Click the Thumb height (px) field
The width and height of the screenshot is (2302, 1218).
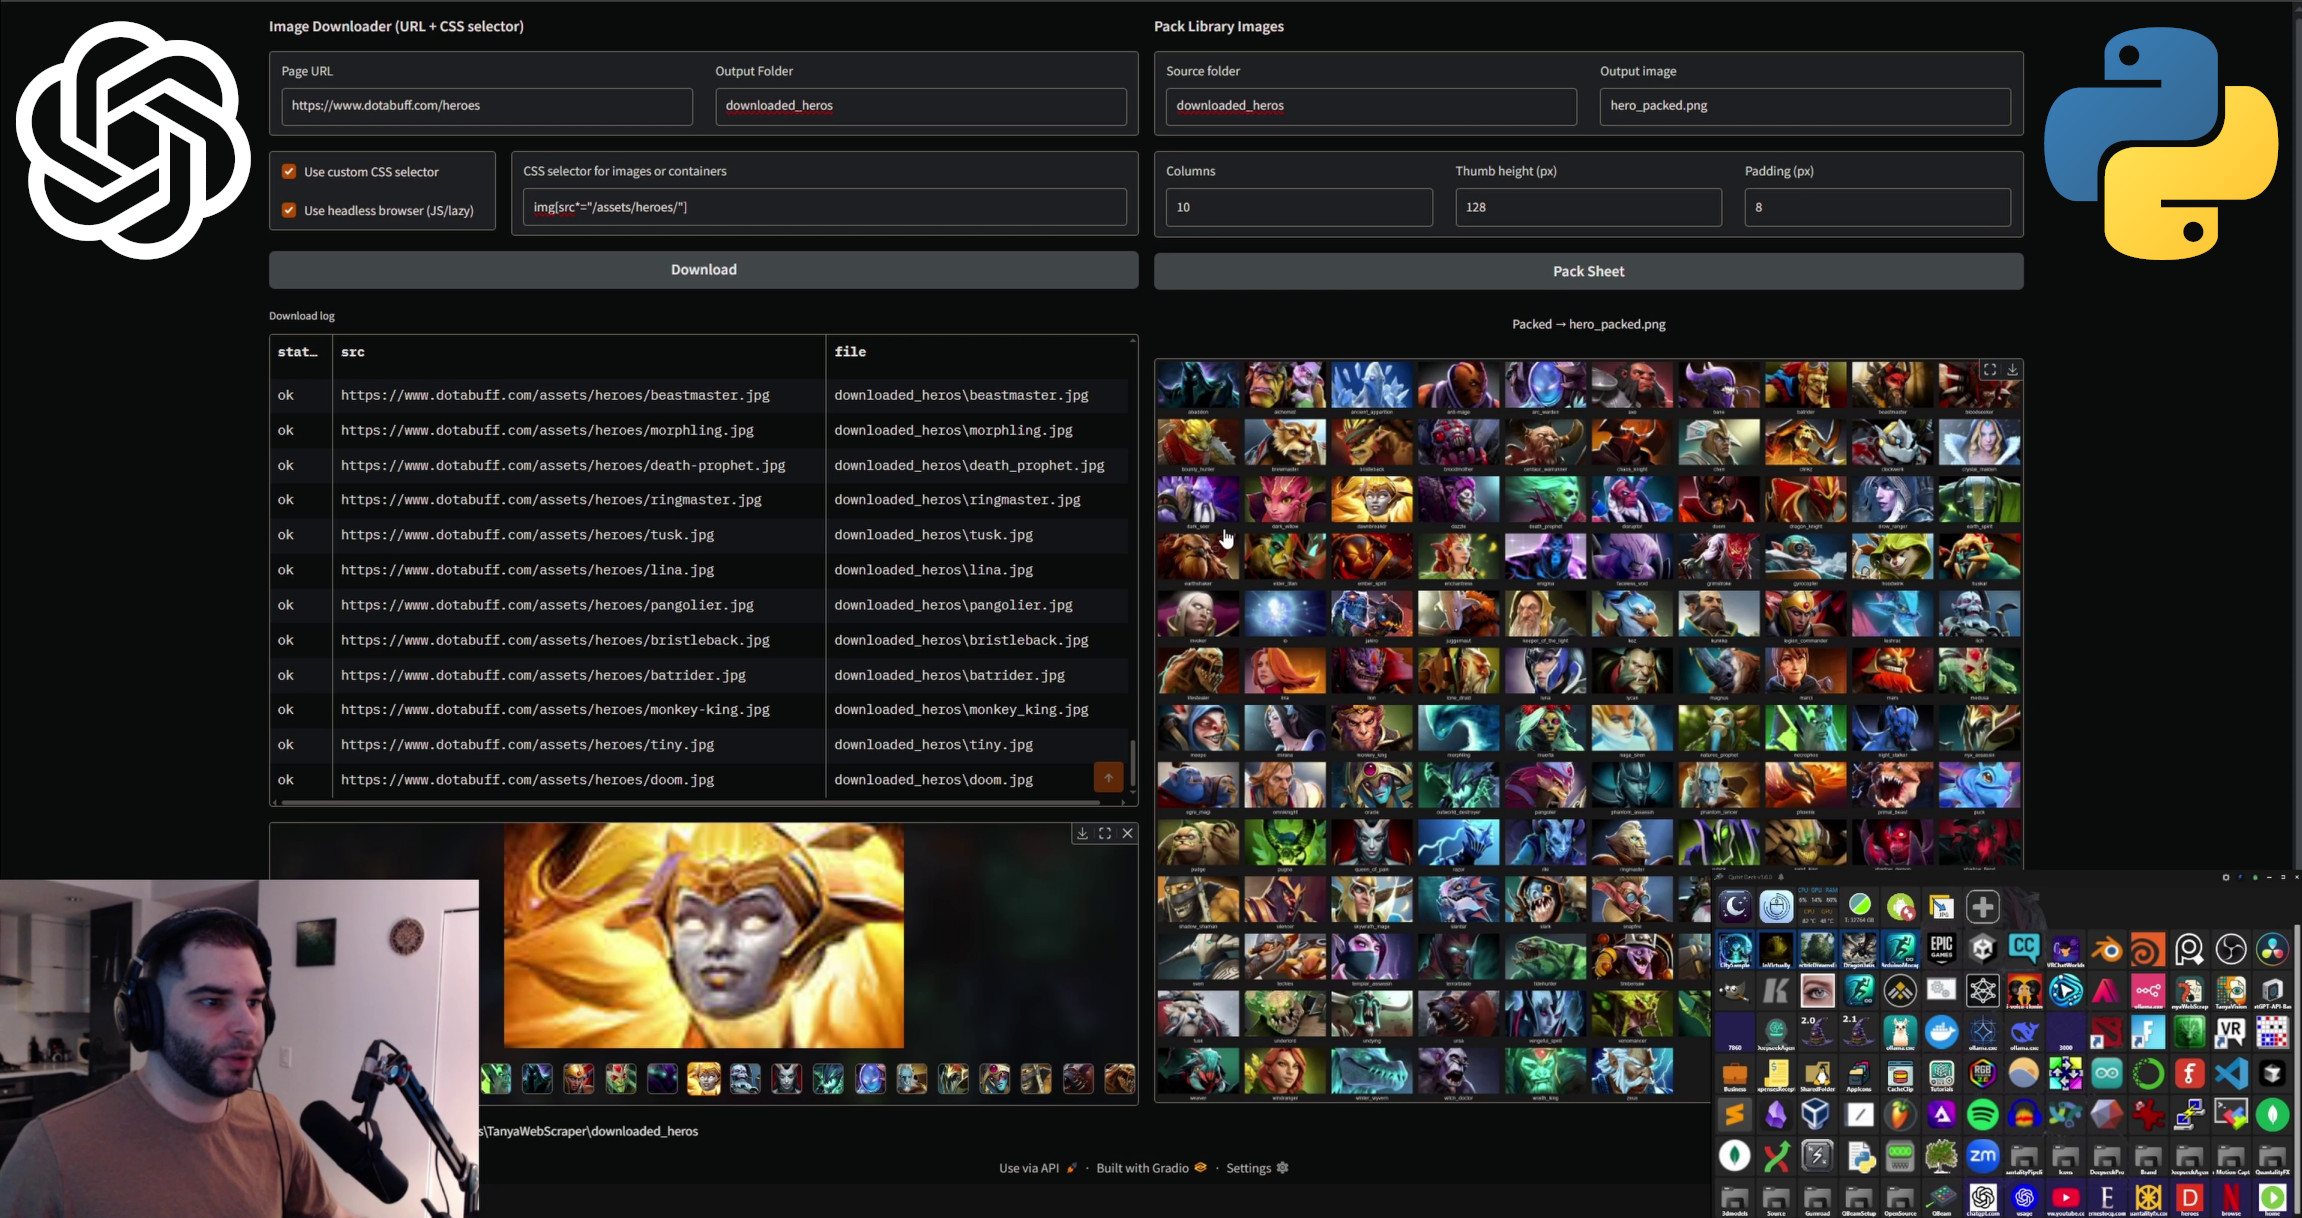coord(1588,207)
